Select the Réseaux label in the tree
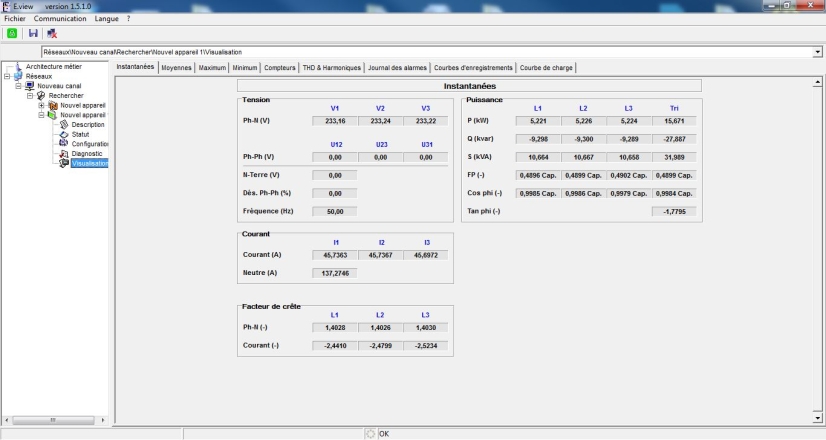 click(39, 76)
